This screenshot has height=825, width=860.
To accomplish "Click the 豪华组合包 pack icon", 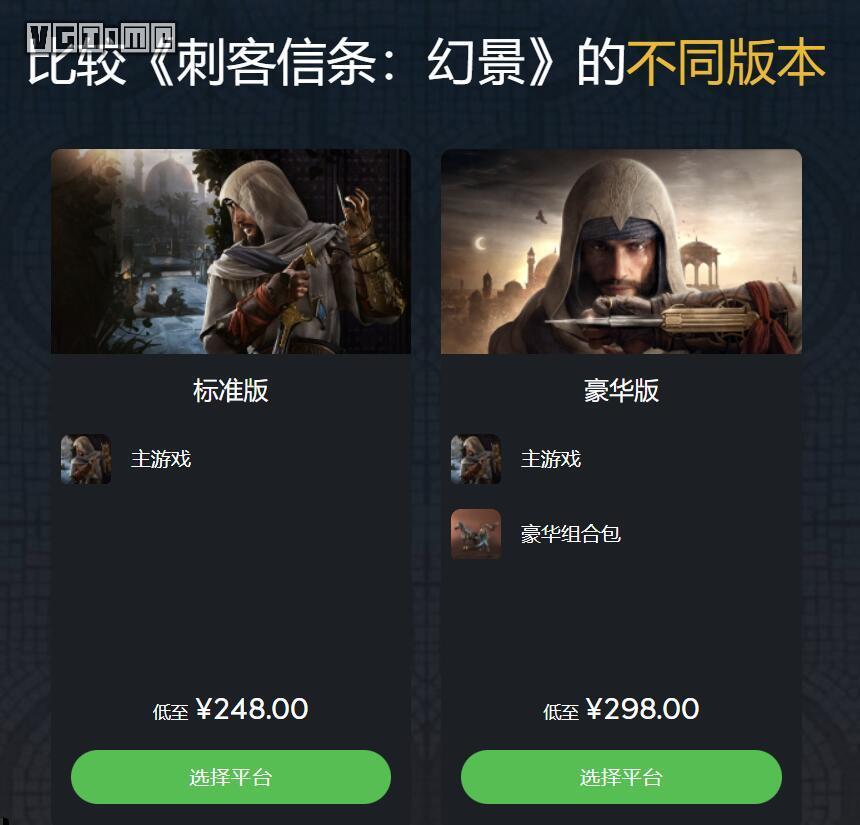I will [476, 534].
